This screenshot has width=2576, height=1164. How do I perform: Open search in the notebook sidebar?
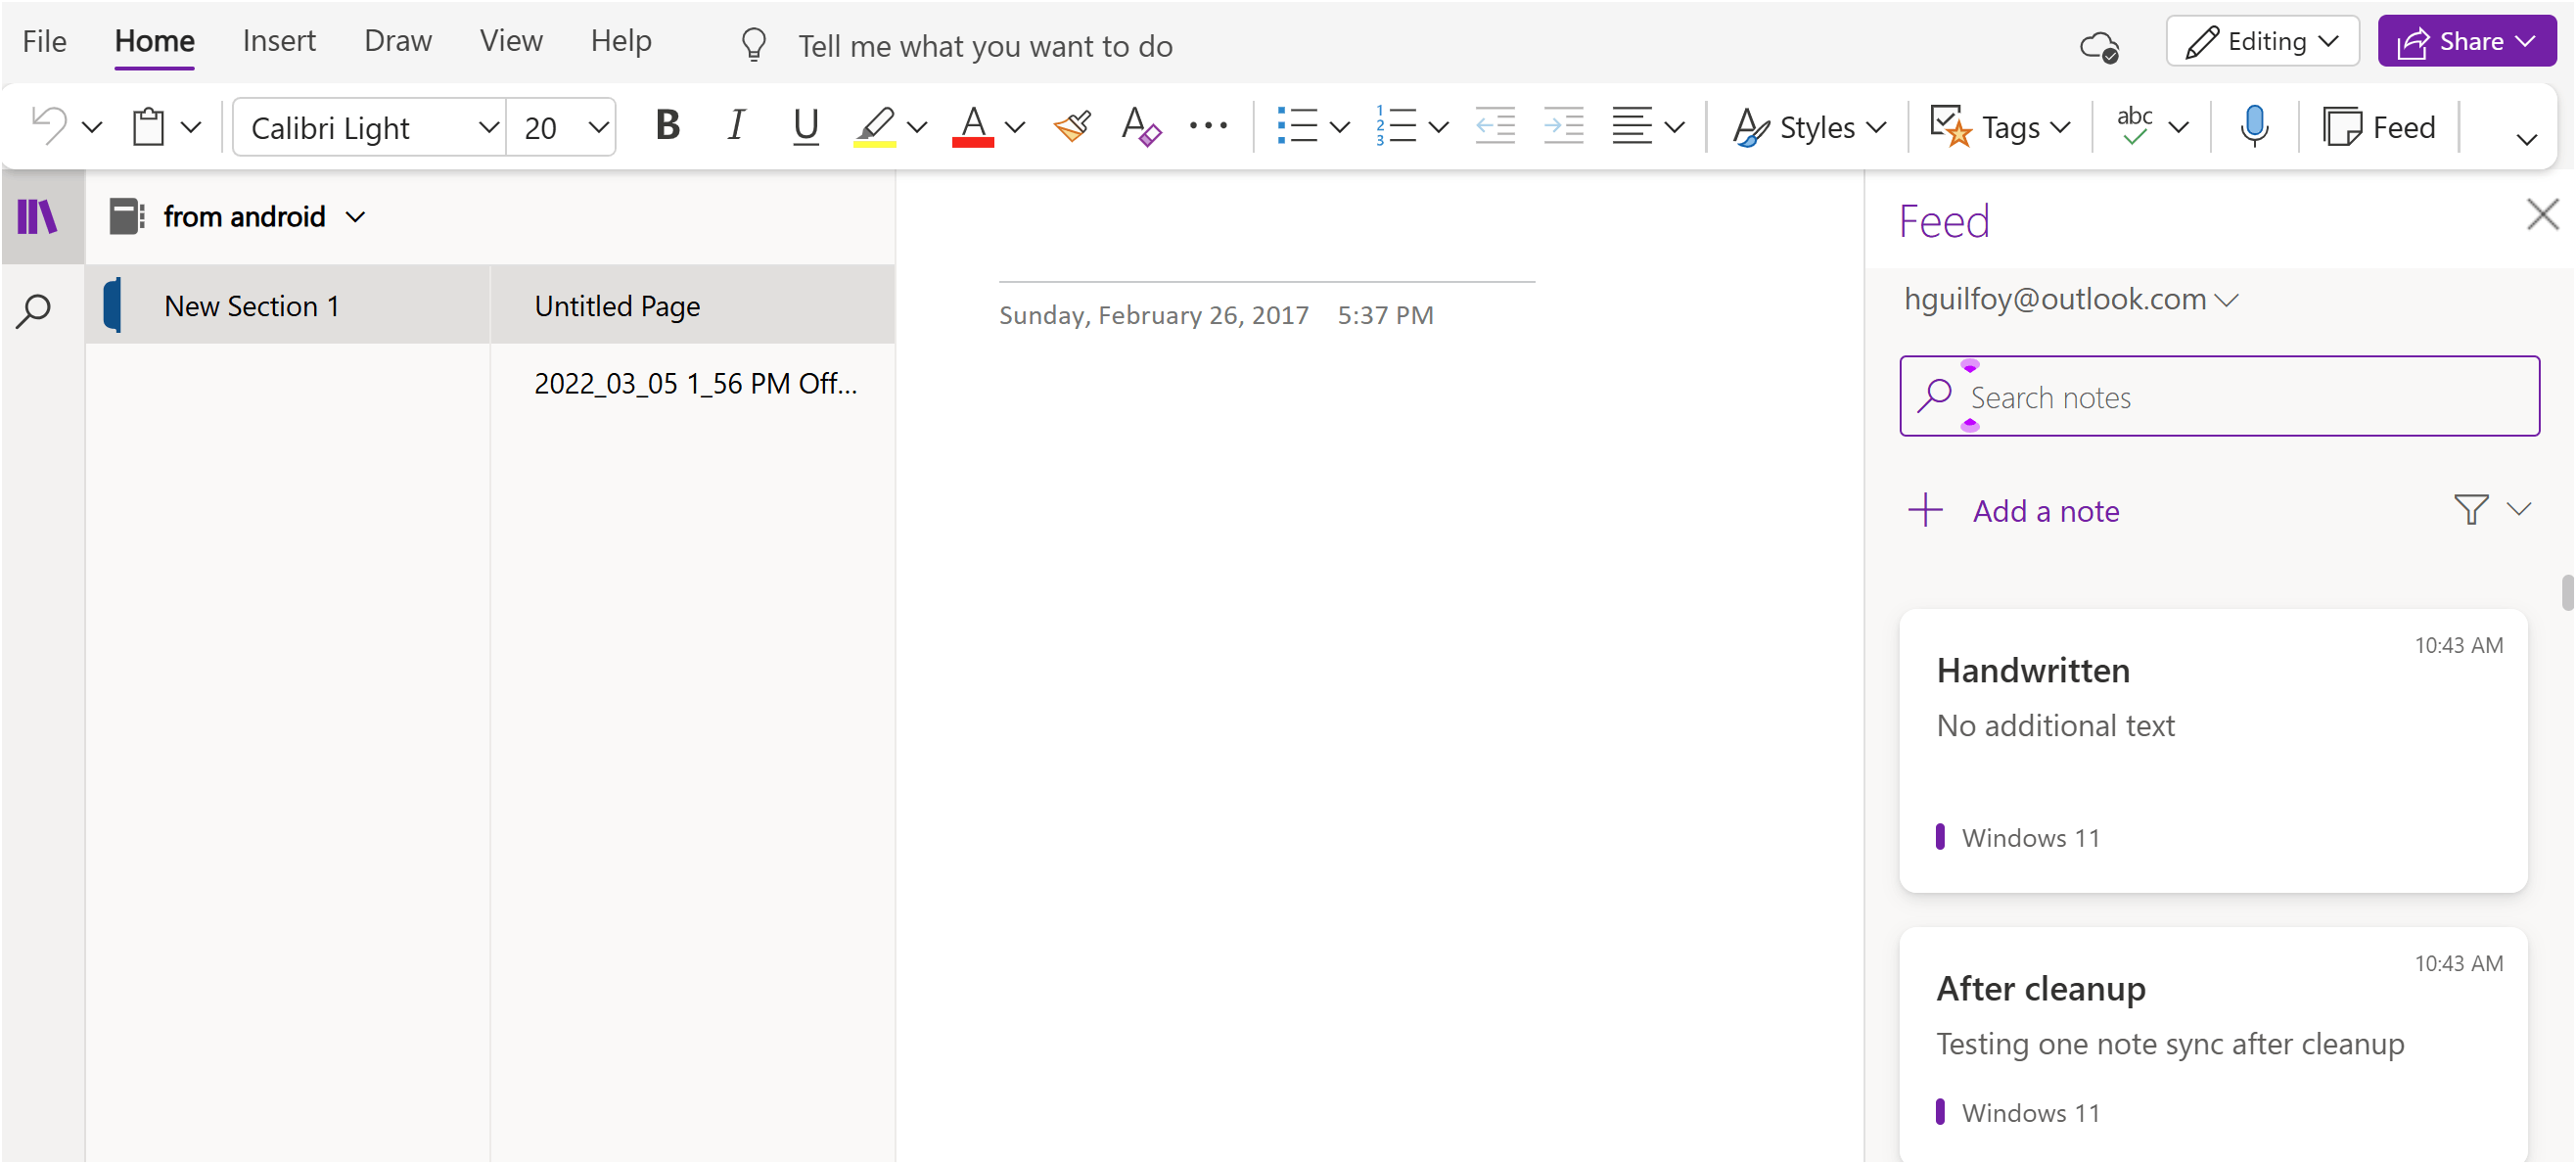(35, 311)
